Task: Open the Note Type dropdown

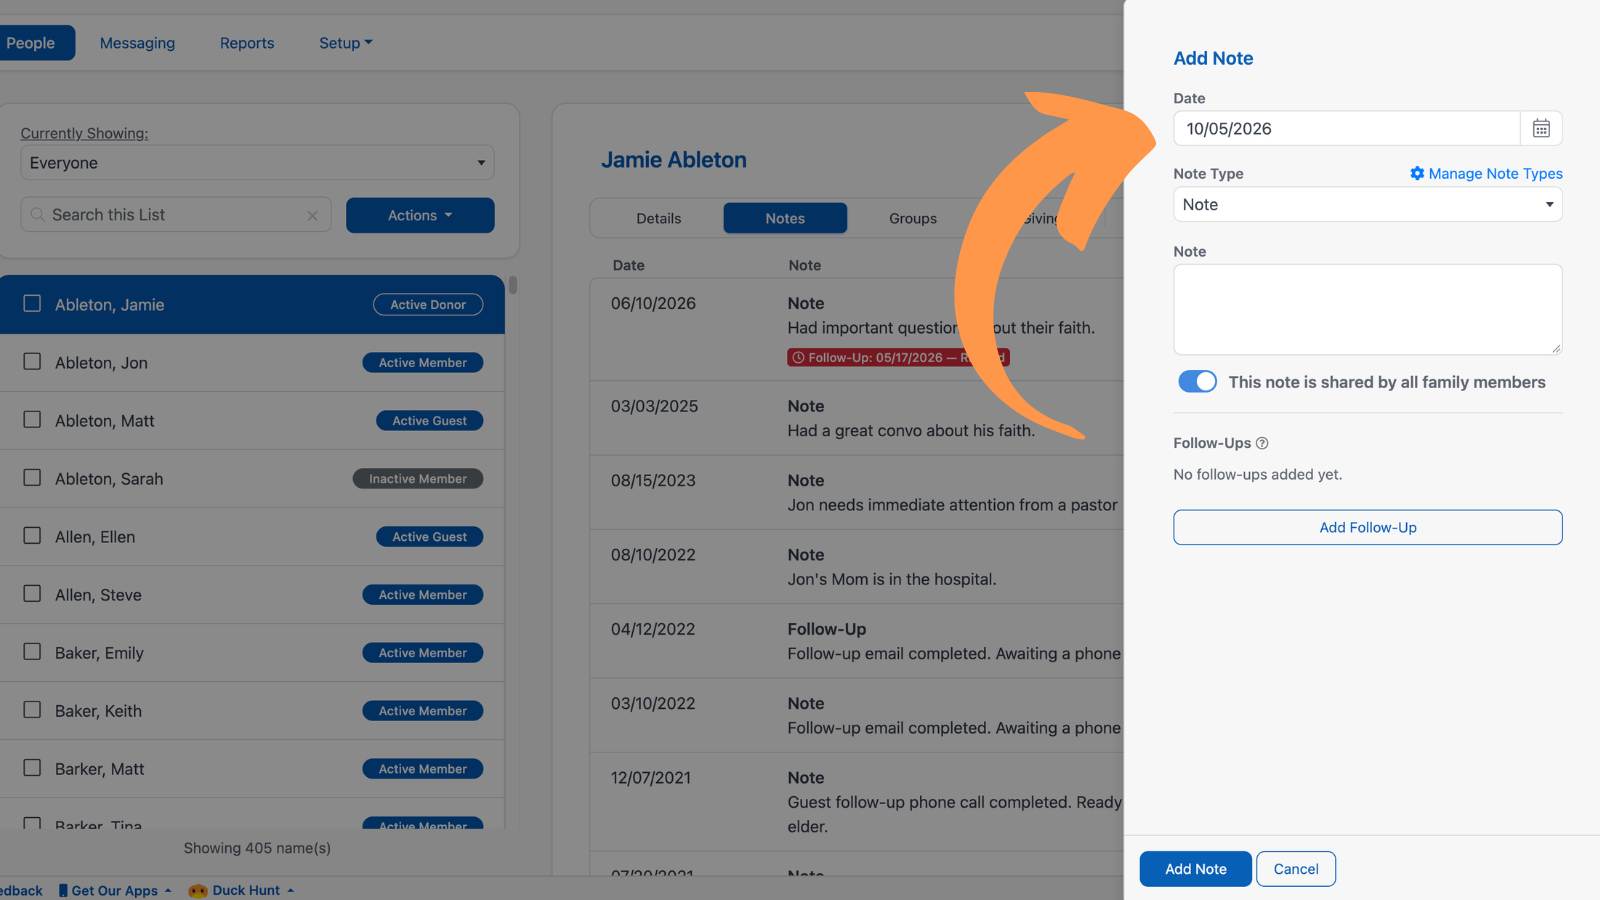Action: tap(1367, 204)
